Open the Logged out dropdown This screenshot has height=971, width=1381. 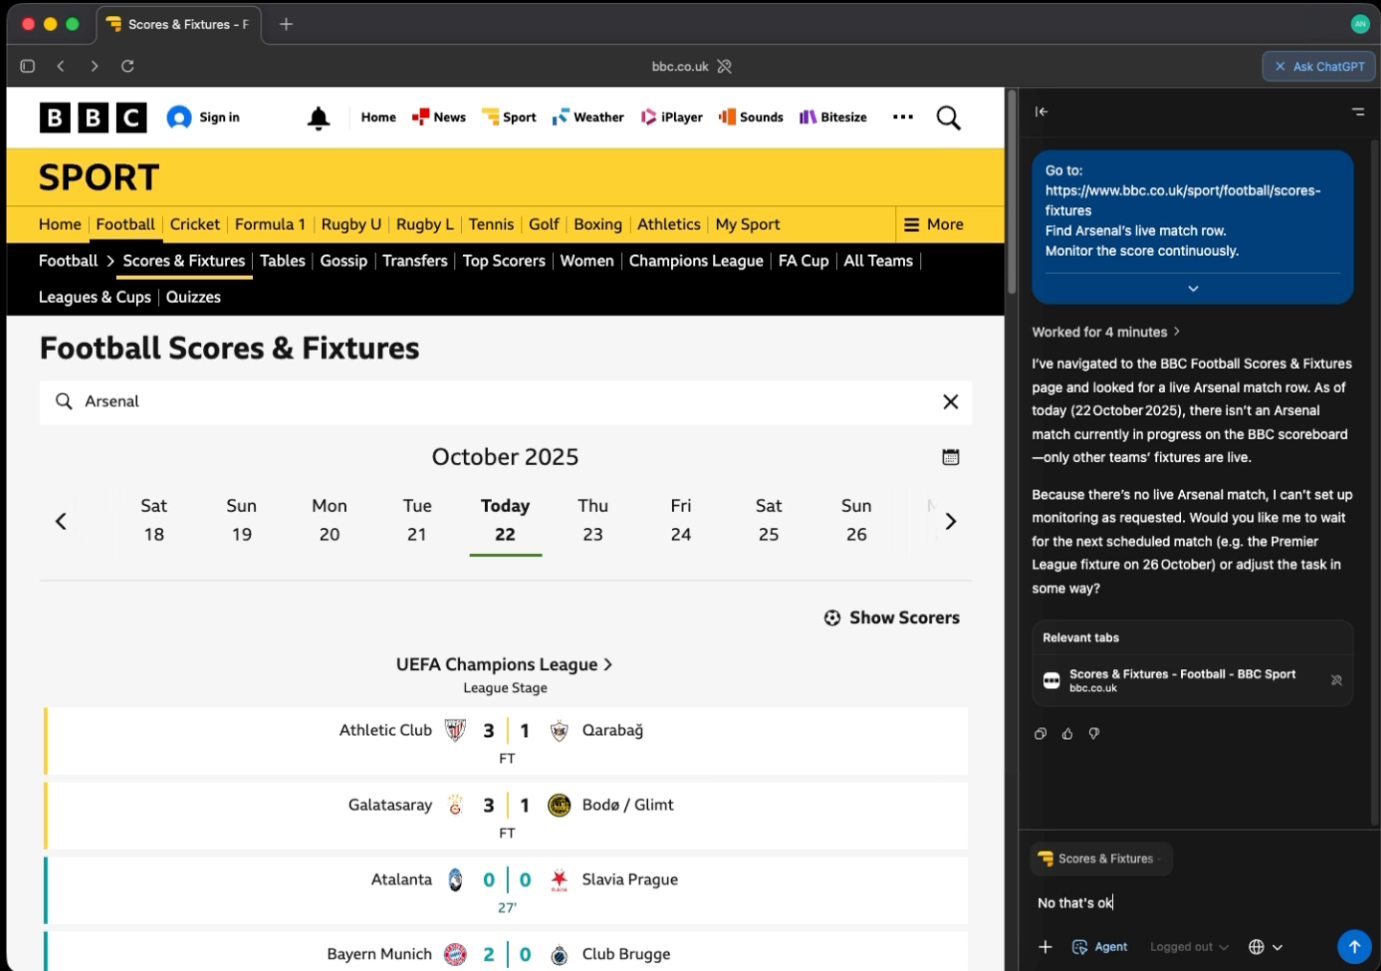click(x=1189, y=947)
